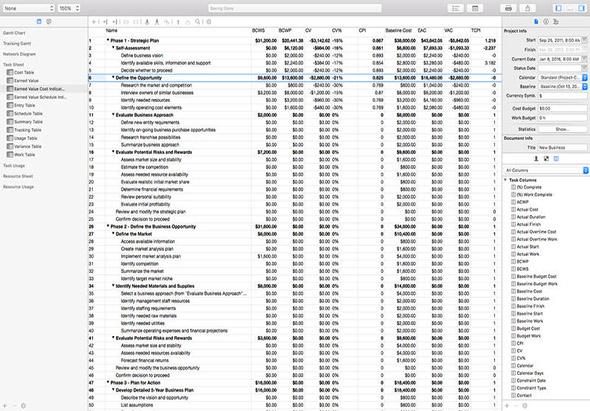
Task: Click the print icon in the toolbar
Action: pos(508,8)
